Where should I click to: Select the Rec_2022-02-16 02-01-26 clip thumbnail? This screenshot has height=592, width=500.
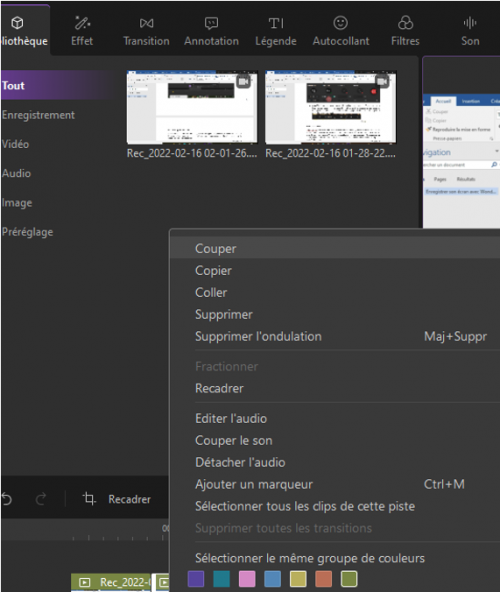tap(192, 107)
